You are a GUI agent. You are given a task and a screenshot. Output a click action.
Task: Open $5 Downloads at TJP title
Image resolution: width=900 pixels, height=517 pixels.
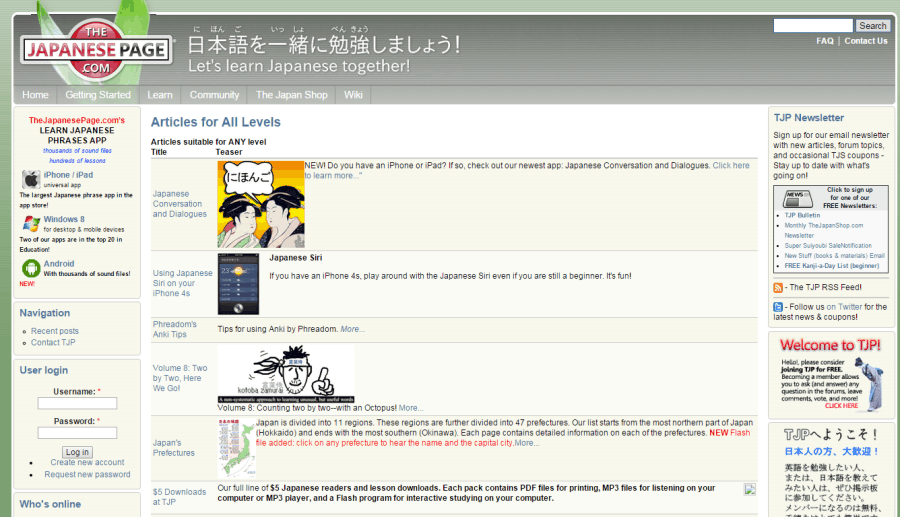click(179, 497)
